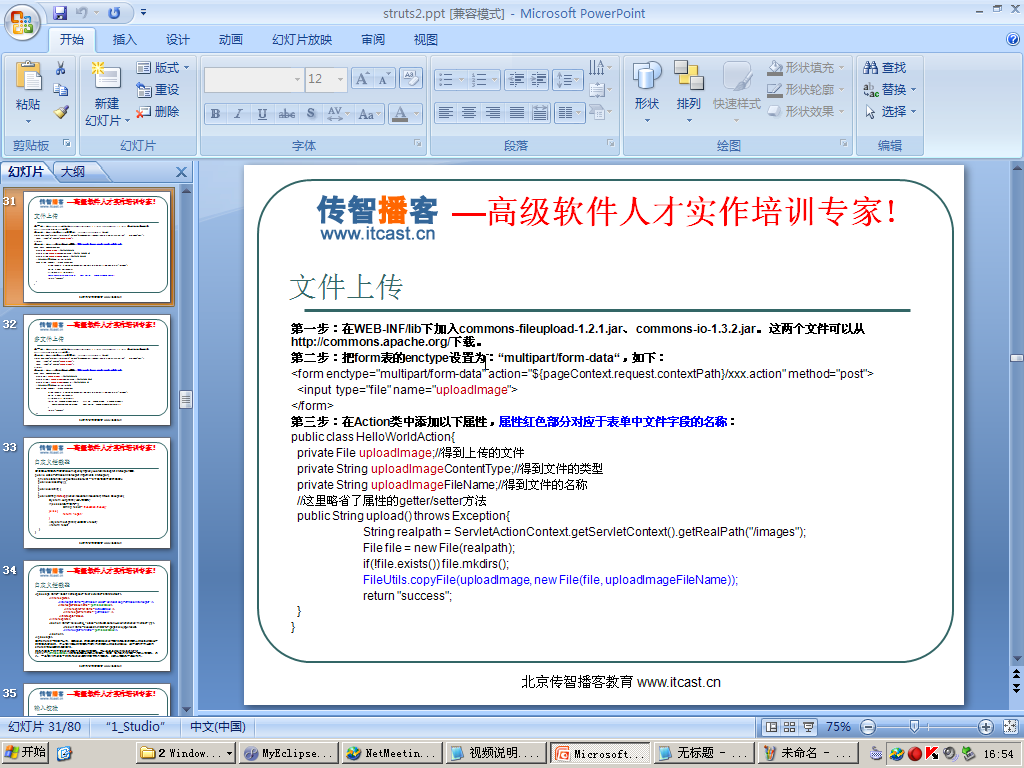The height and width of the screenshot is (768, 1024).
Task: Toggle Bold formatting
Action: [x=215, y=114]
